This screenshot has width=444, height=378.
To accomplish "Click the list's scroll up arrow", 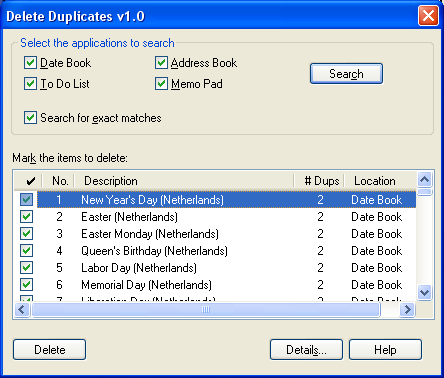I will tap(425, 180).
